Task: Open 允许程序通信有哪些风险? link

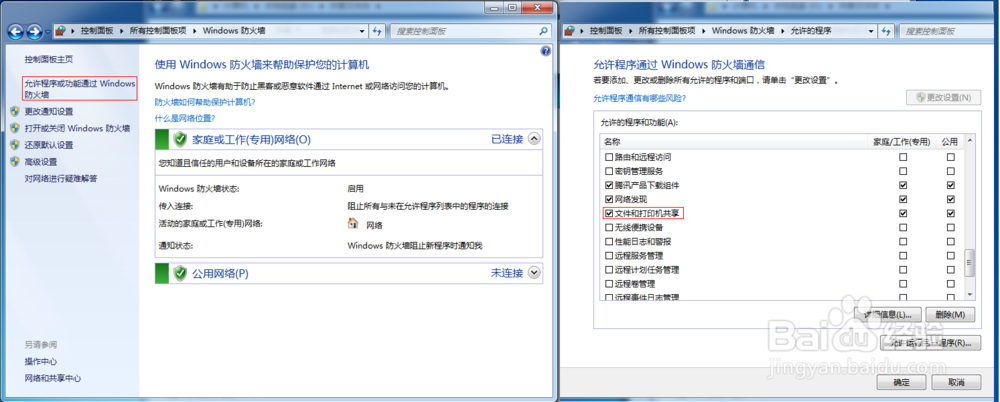Action: coord(640,98)
